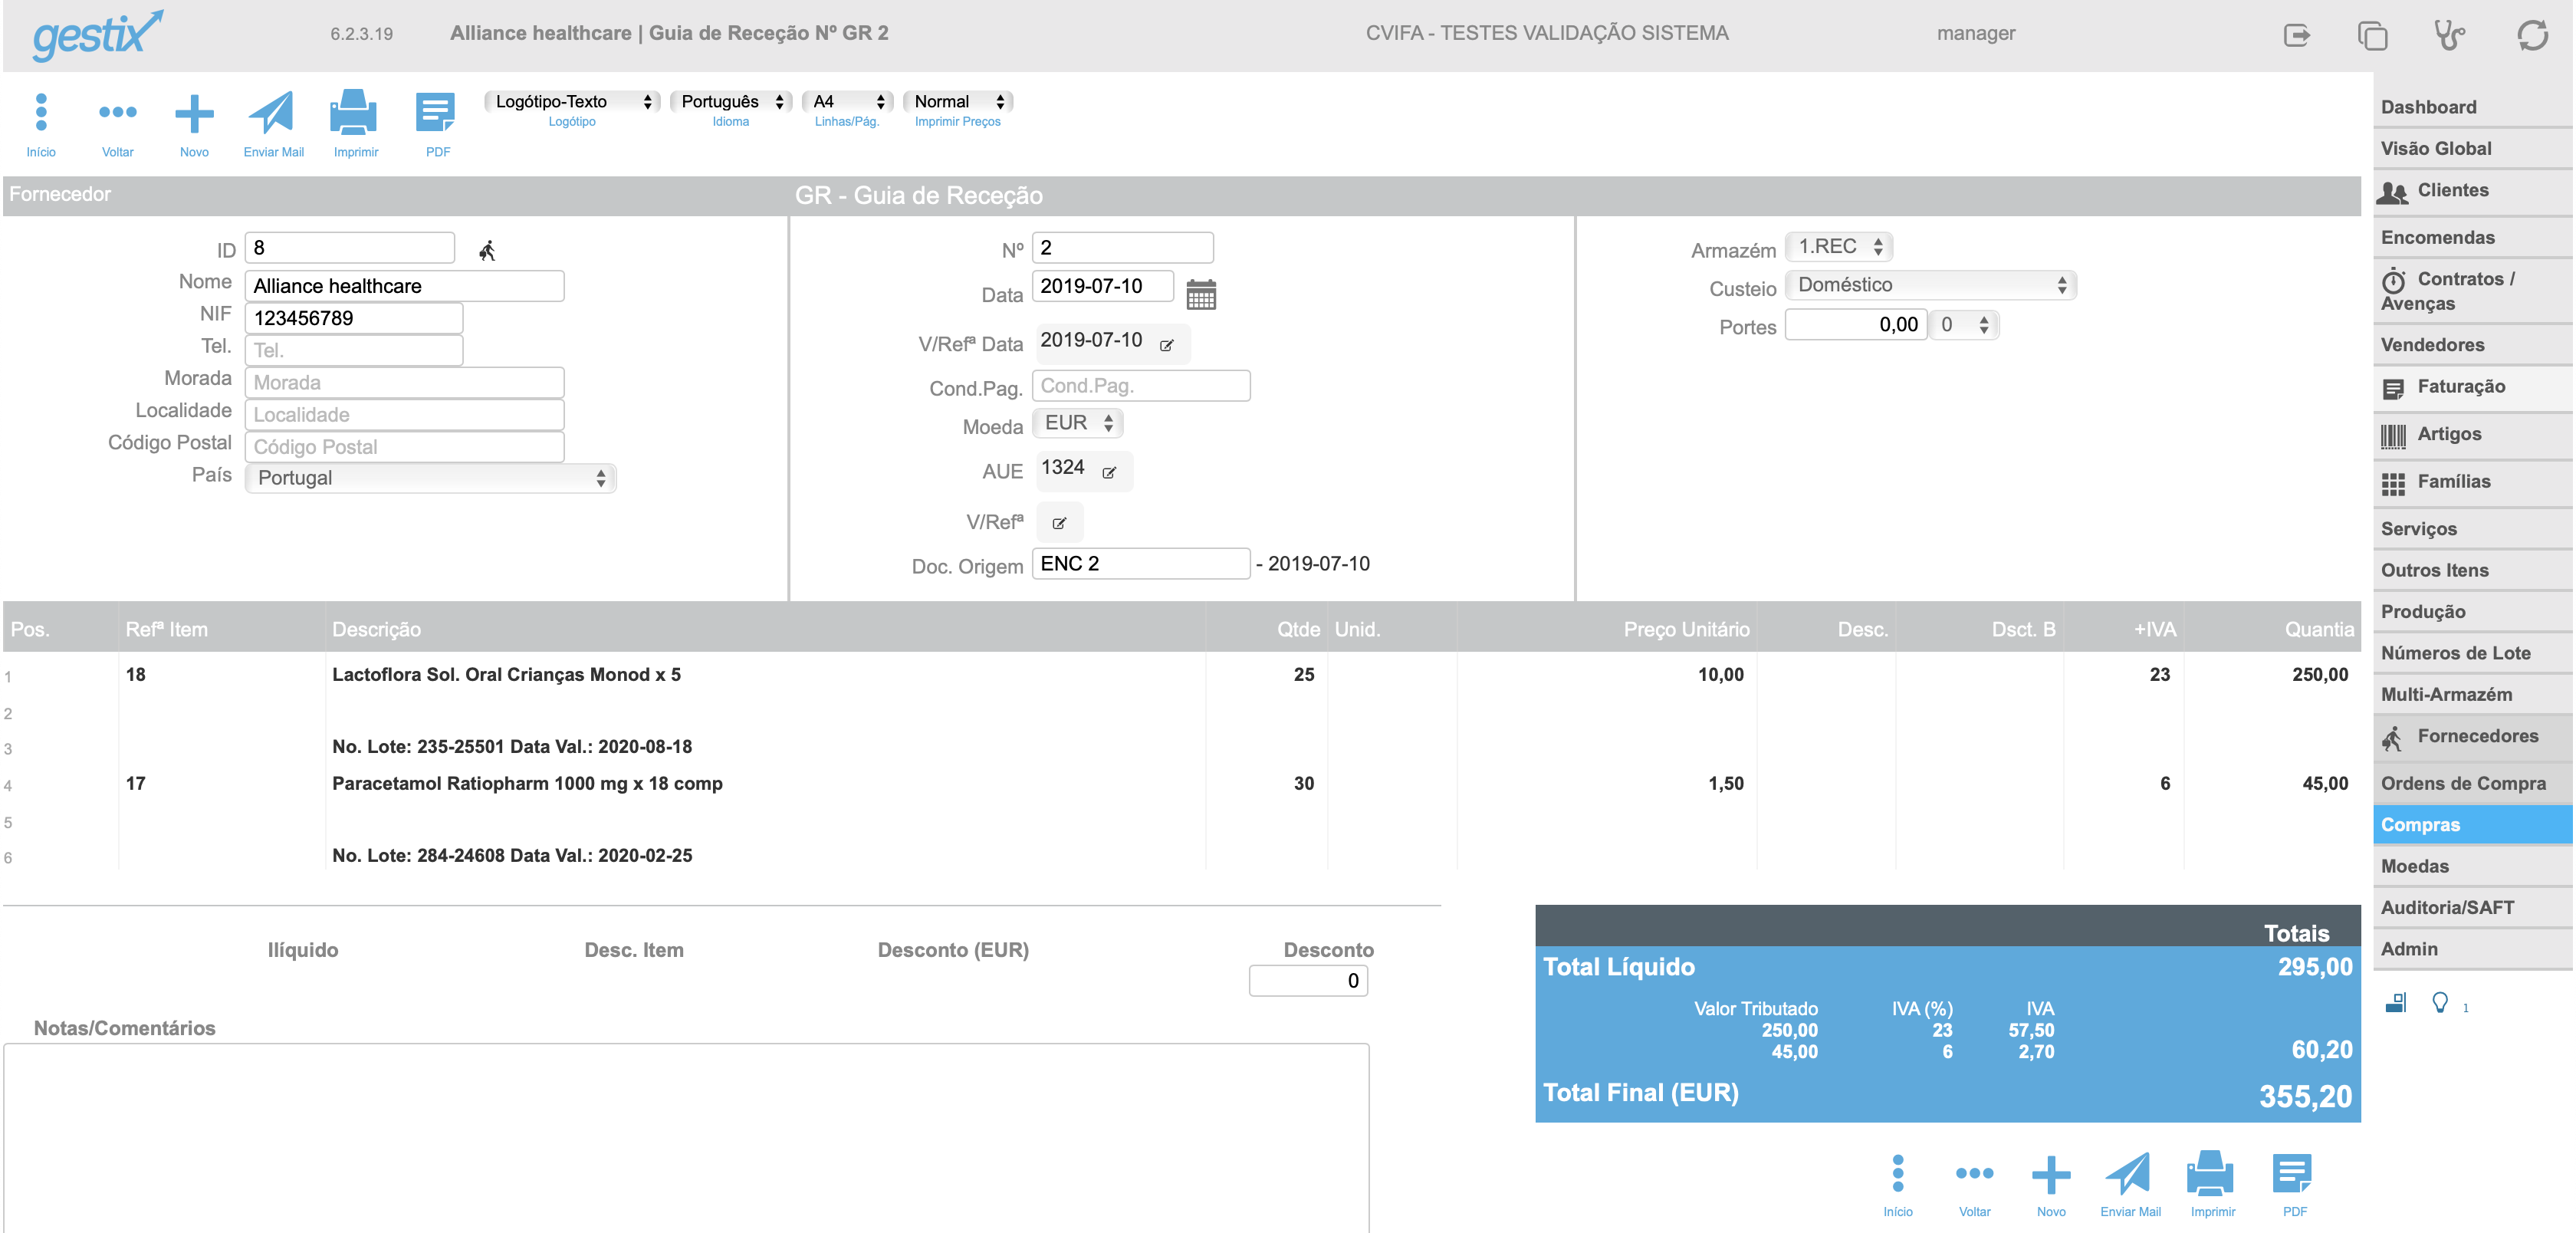Expand the País Portugal dropdown
The width and height of the screenshot is (2576, 1233).
coord(430,478)
